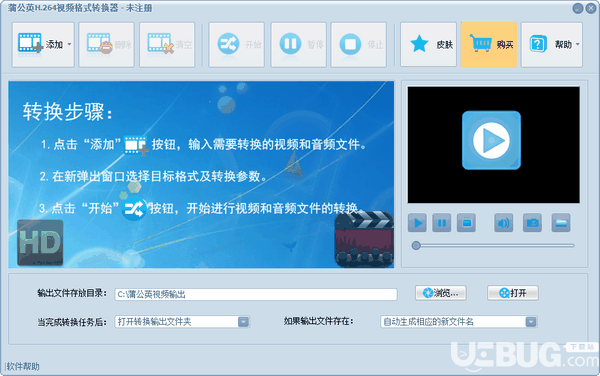Screen dimensions: 600x376
Task: Click the 购买 (Buy) cart button
Action: click(489, 45)
